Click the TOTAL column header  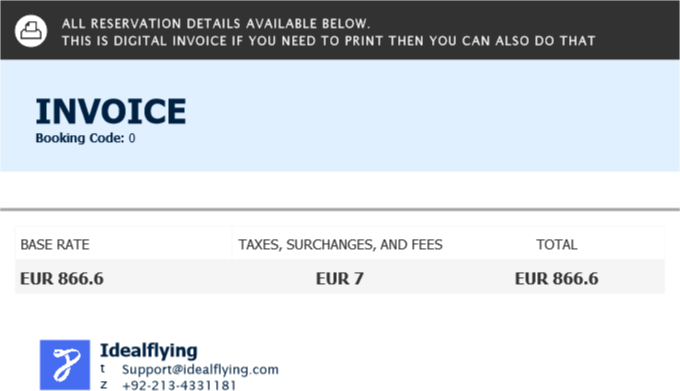point(556,244)
